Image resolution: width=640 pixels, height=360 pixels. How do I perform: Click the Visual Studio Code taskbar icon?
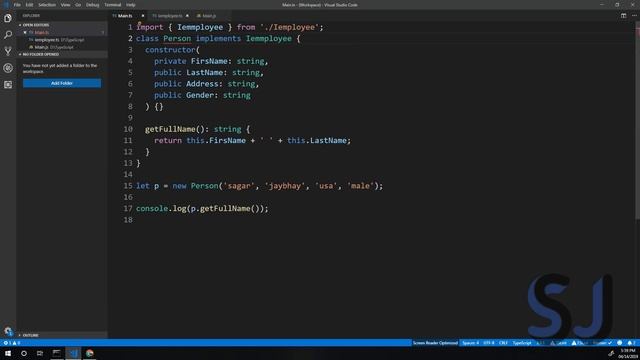(x=73, y=353)
